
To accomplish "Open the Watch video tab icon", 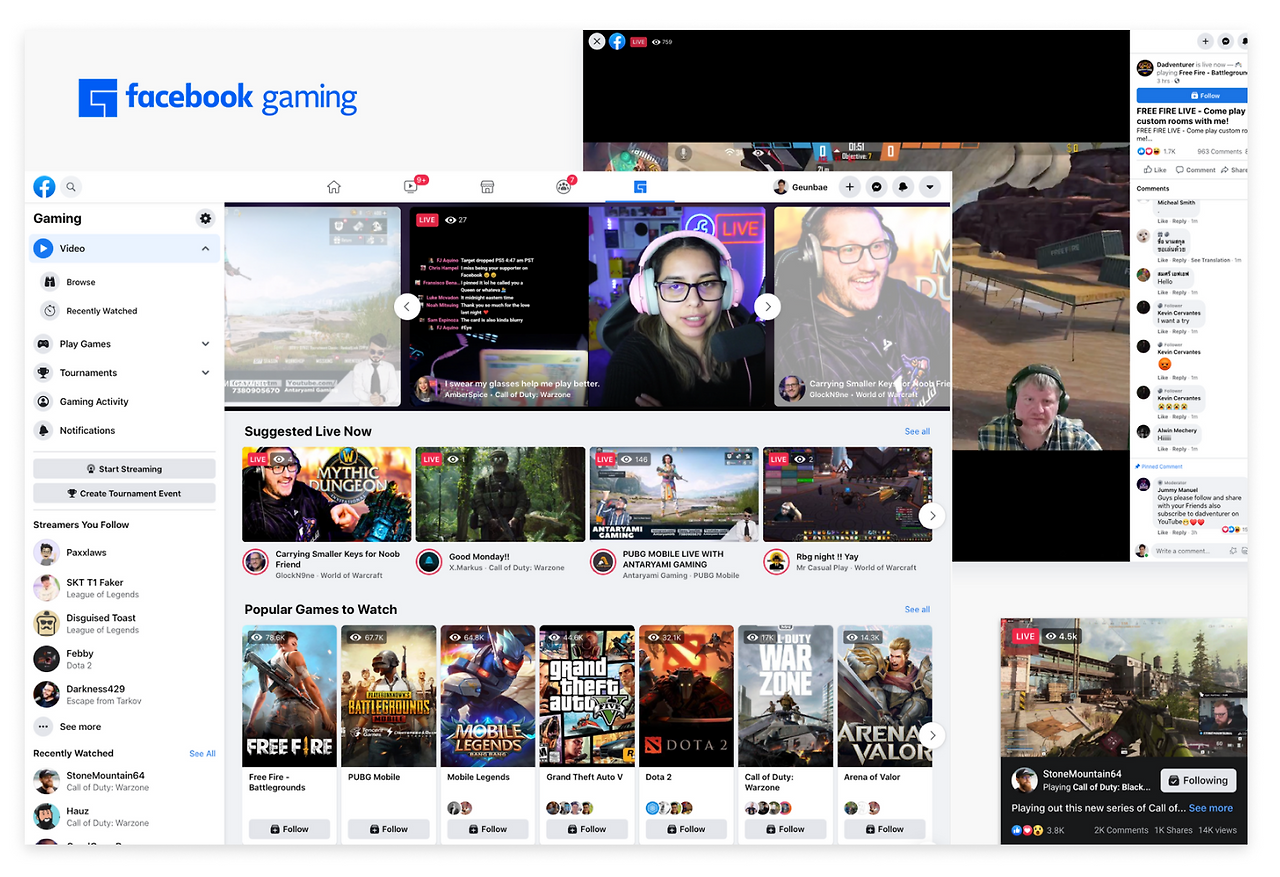I will [411, 187].
